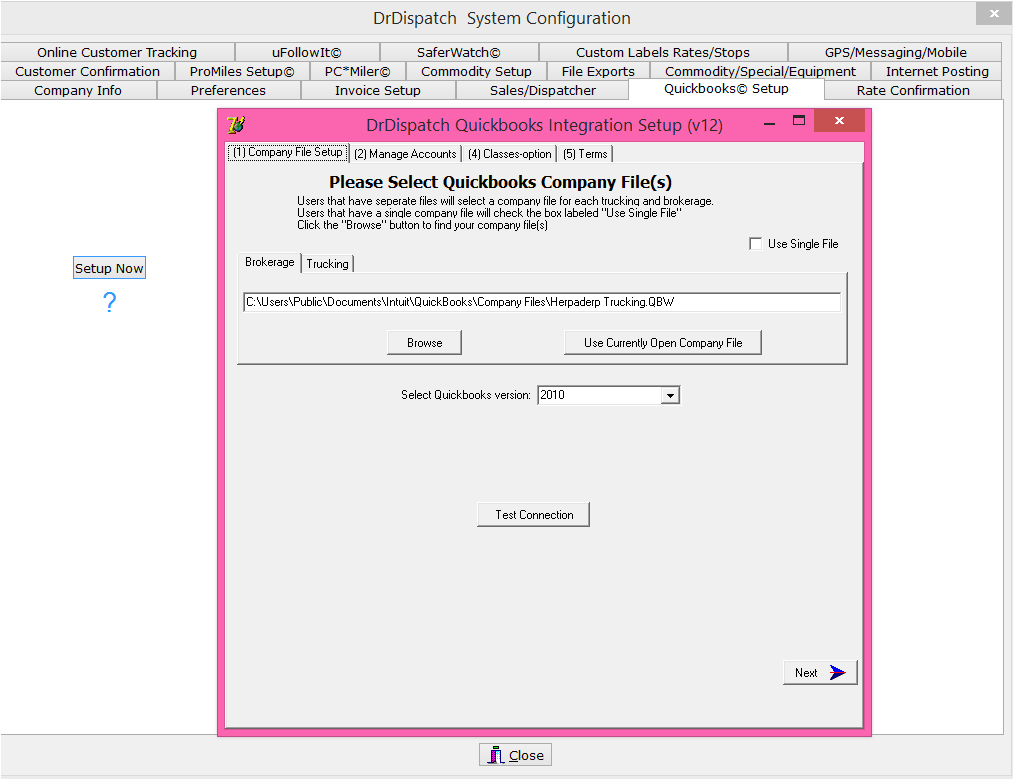Open the Rate Confirmation tab
This screenshot has height=780, width=1014.
click(913, 91)
